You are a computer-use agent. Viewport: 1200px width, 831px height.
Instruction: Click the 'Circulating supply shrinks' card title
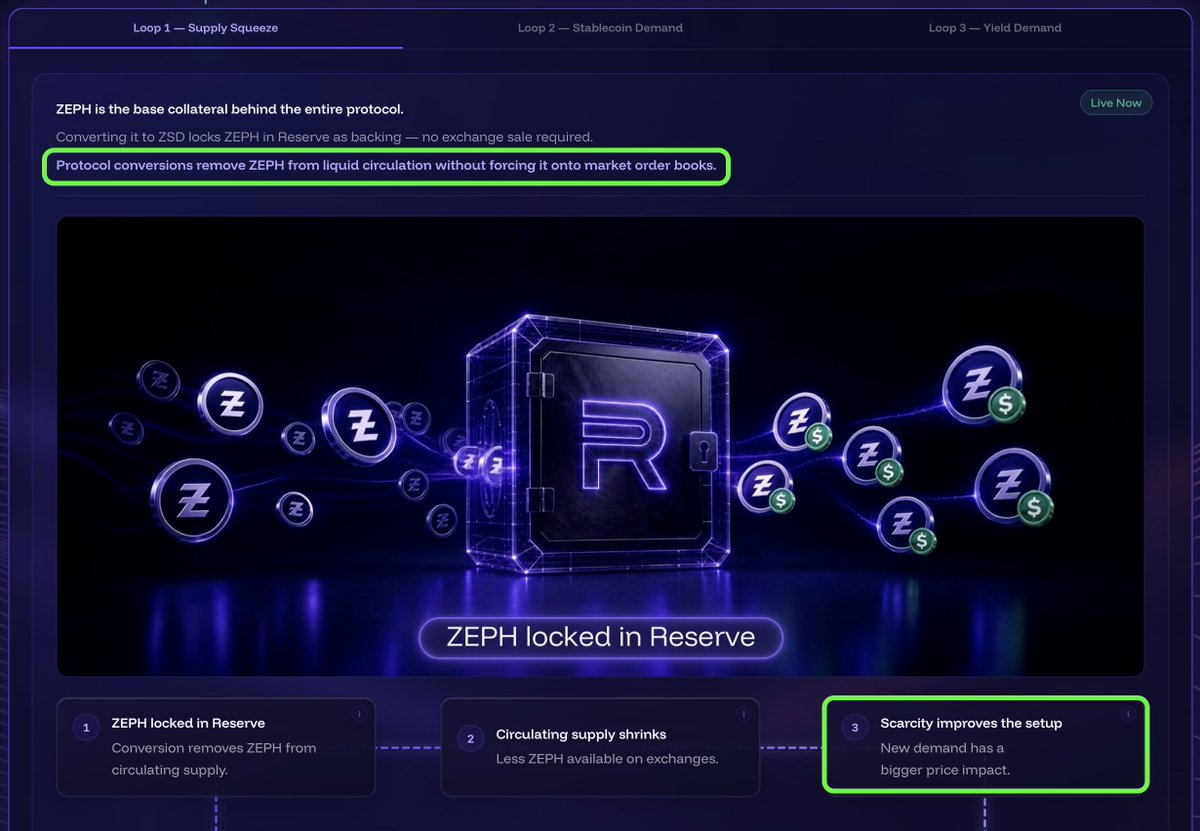pos(582,735)
